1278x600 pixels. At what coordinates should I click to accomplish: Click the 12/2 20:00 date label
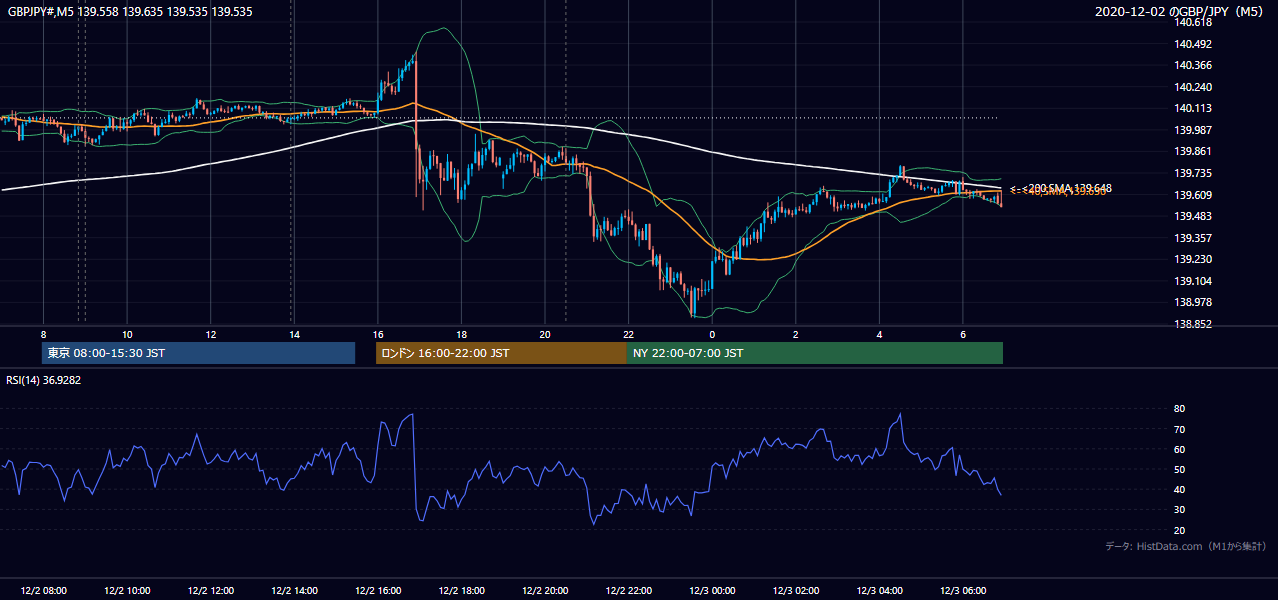tap(545, 591)
